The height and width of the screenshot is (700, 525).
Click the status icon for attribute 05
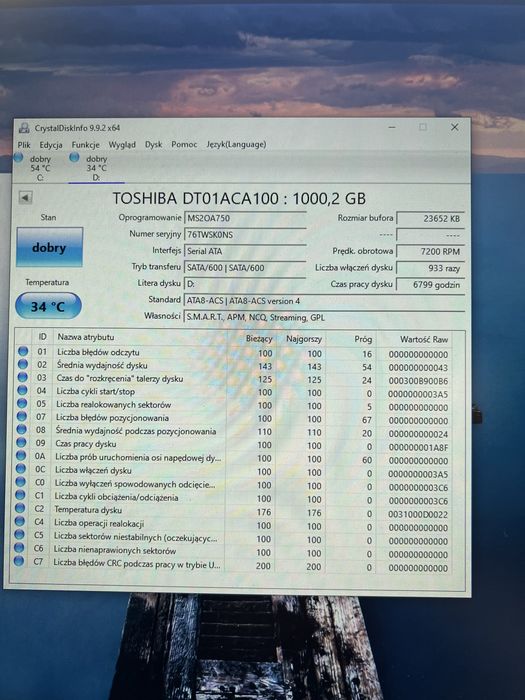(x=21, y=403)
